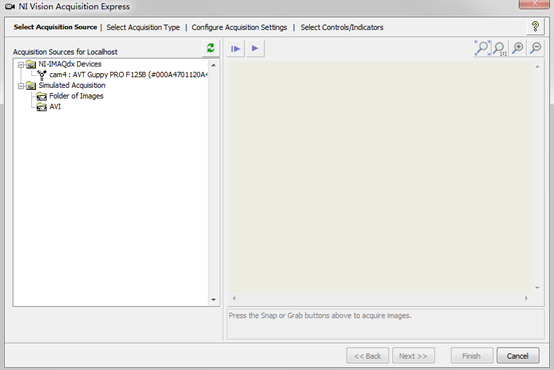This screenshot has height=370, width=554.
Task: Select the zoom to fit magnifier icon
Action: (482, 48)
